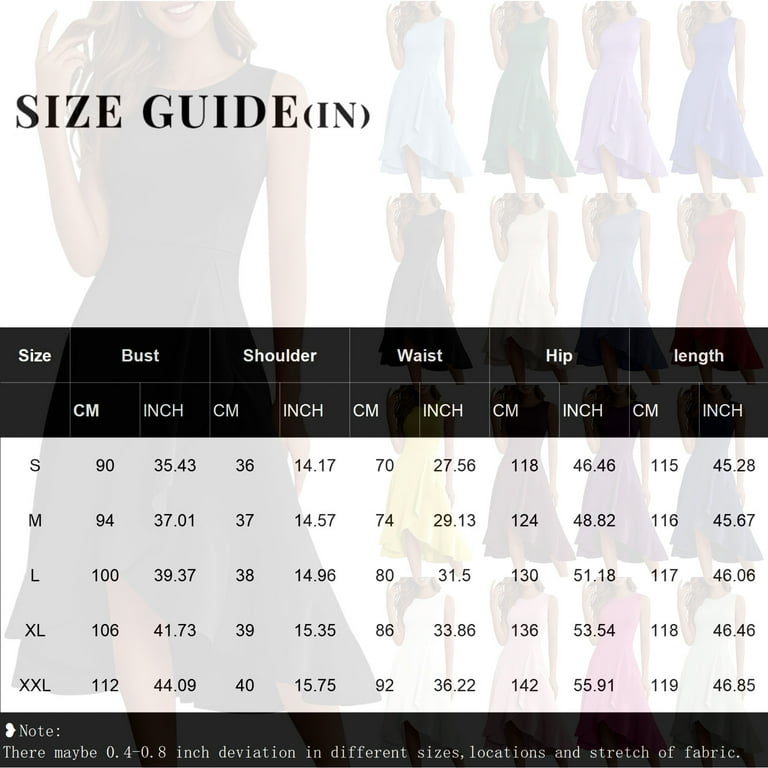Click bust cm value 106

coord(105,630)
